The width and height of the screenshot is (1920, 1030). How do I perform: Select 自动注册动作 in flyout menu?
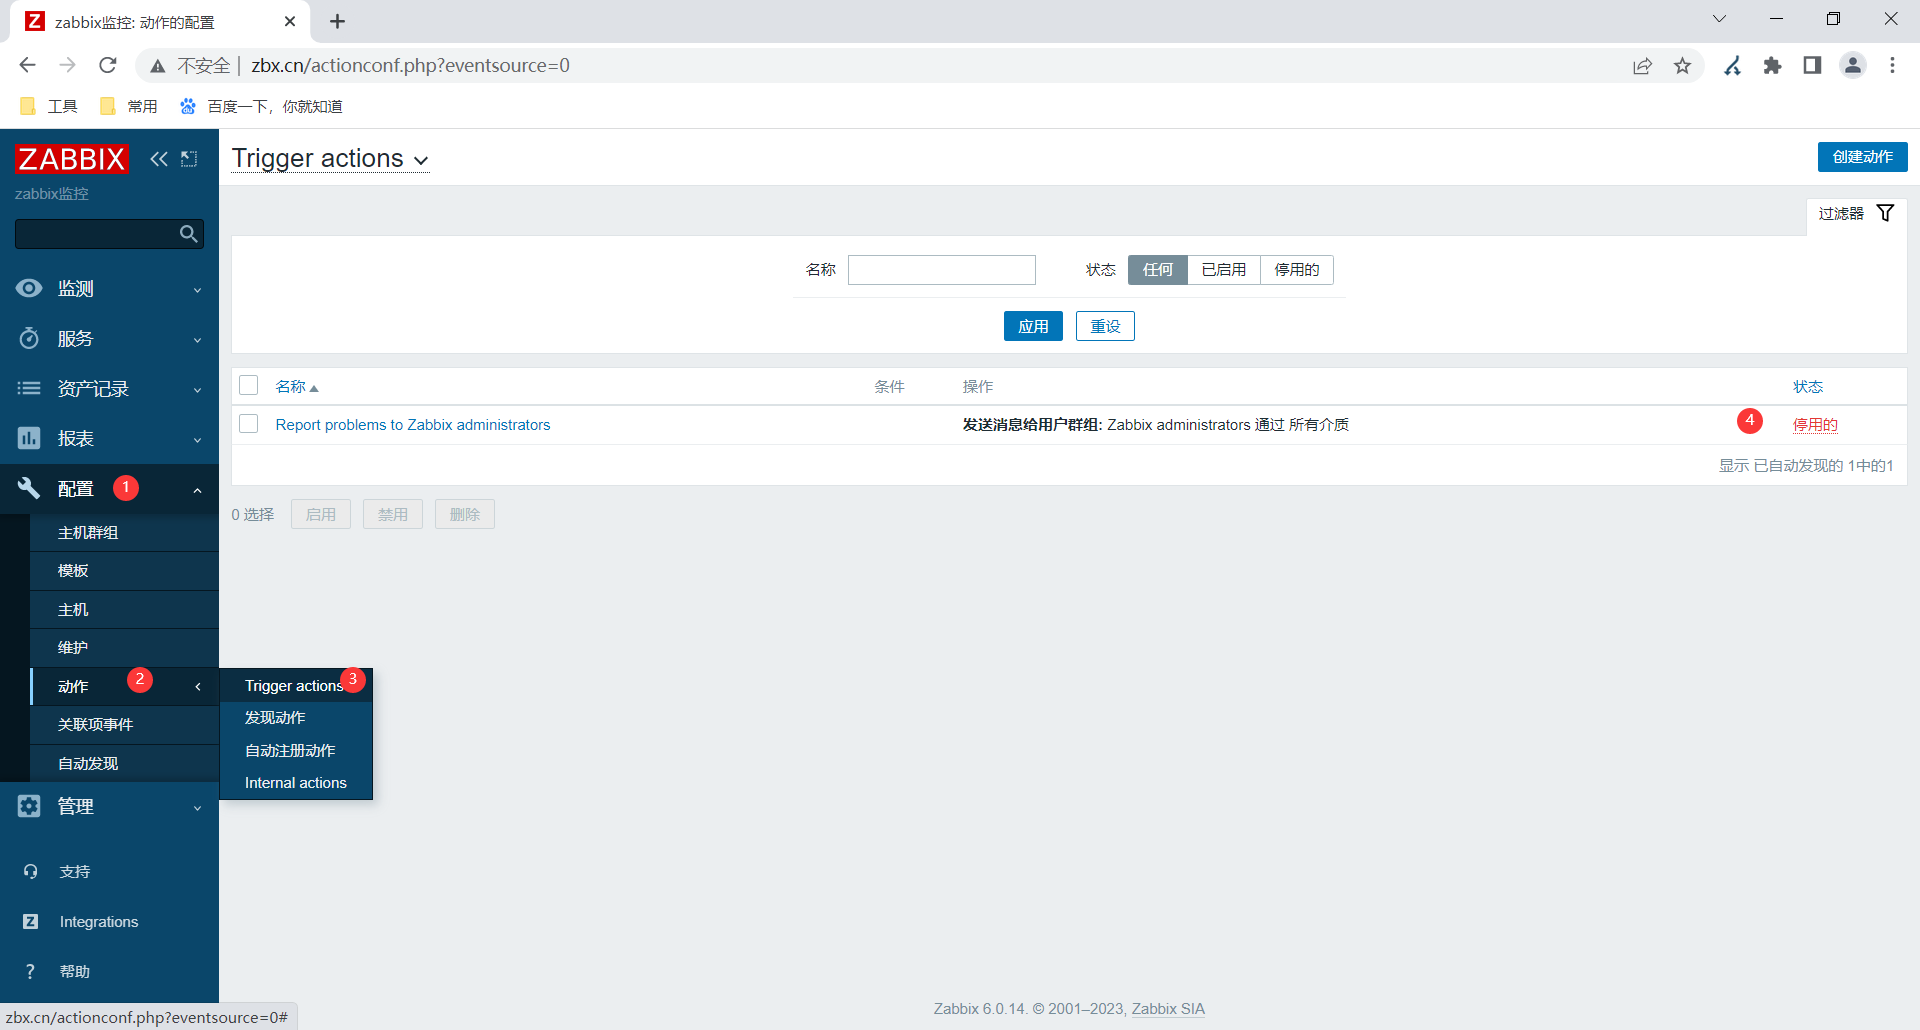[x=296, y=751]
